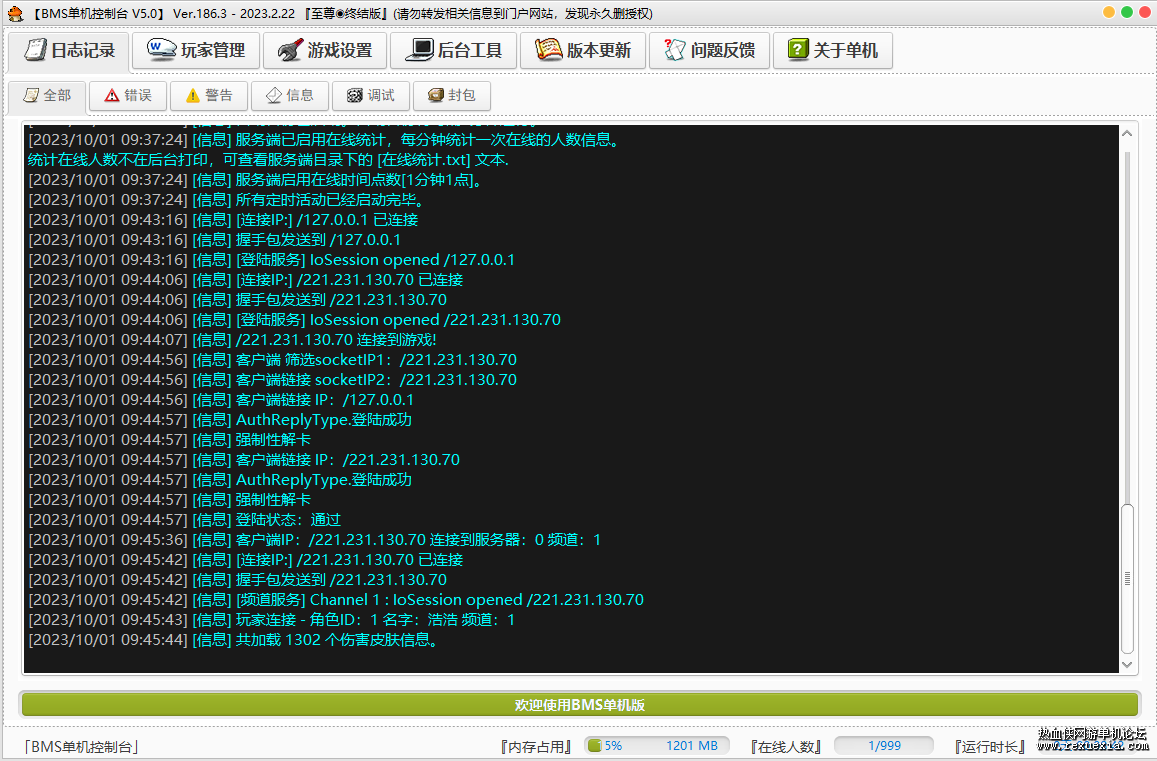Filter the log by 警告 entries

[x=209, y=95]
